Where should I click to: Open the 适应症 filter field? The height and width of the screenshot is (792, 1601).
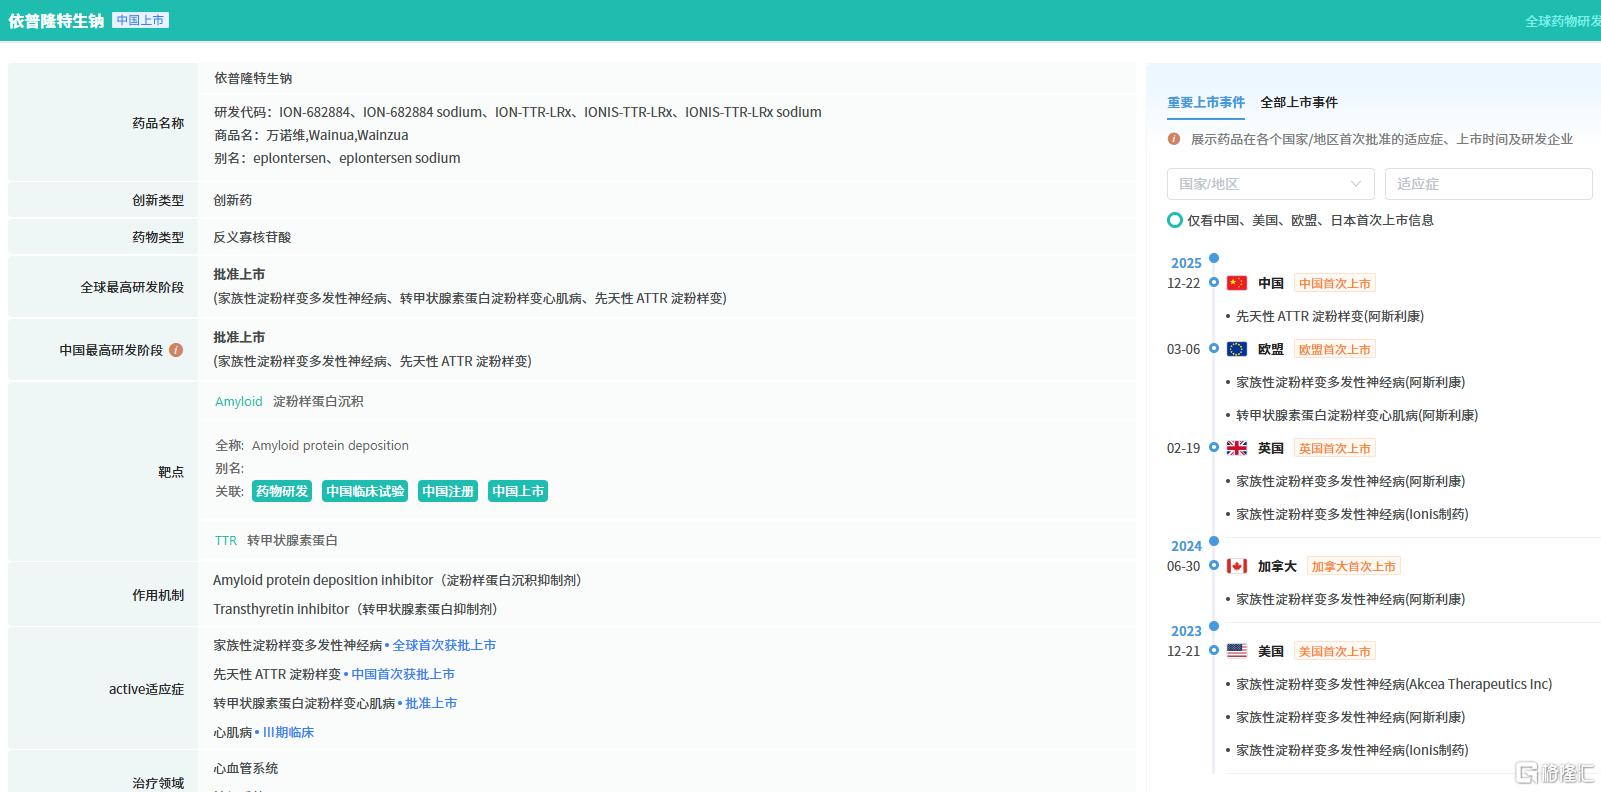coord(1488,184)
